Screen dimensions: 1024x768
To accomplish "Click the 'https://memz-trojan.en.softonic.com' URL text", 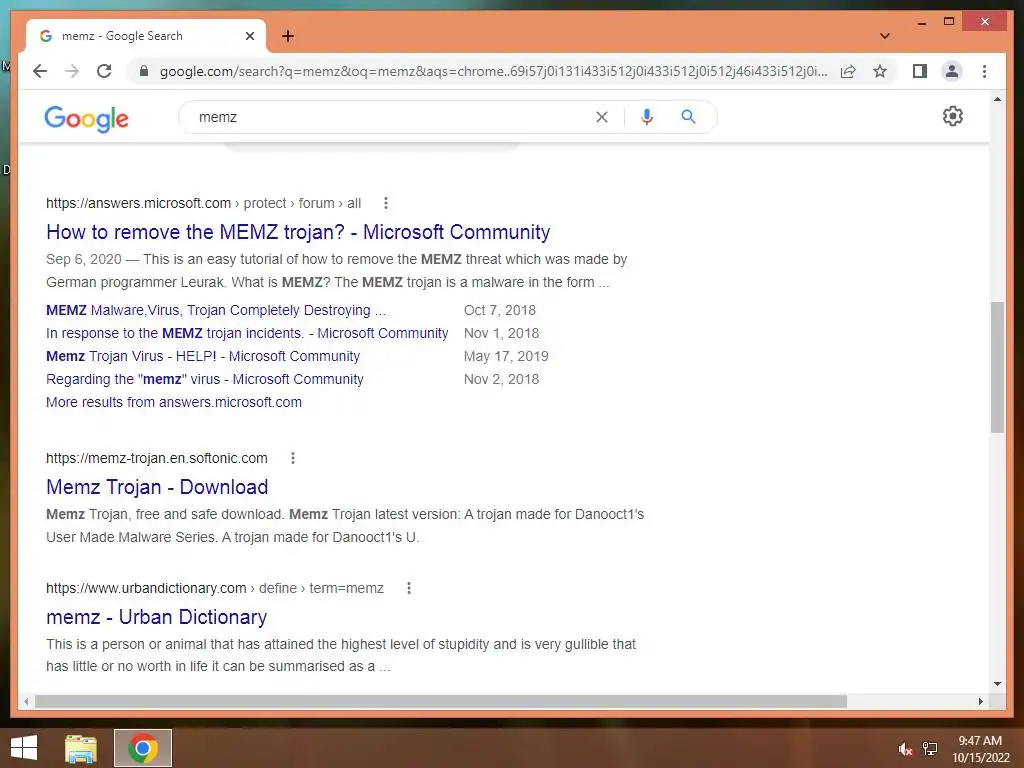I will point(157,458).
